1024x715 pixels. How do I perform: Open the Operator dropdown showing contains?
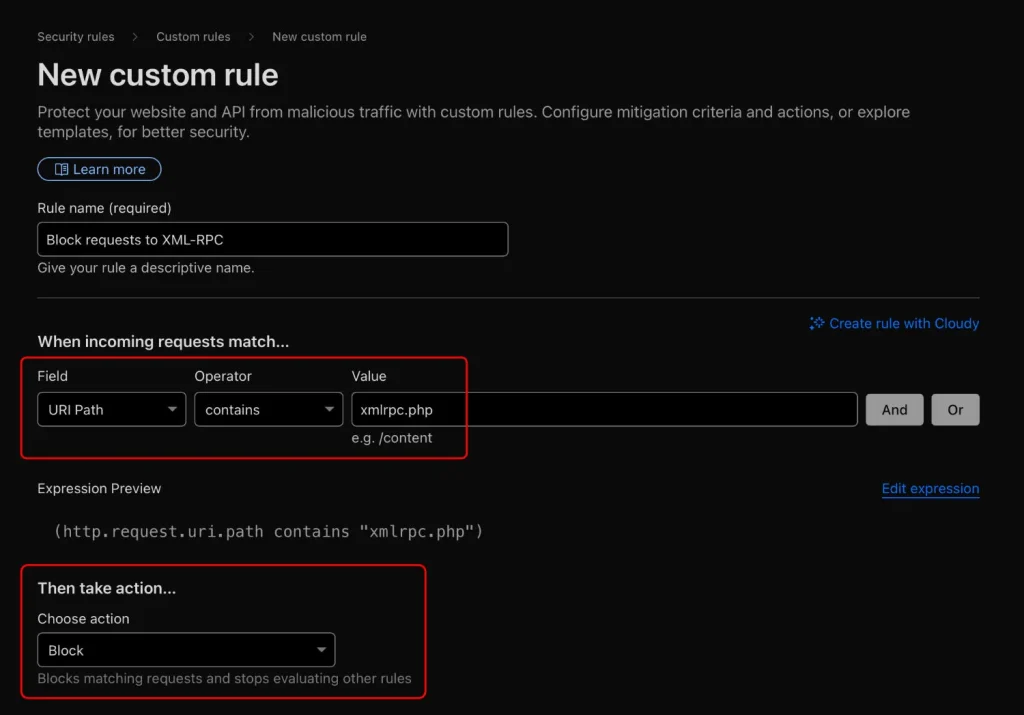pyautogui.click(x=268, y=409)
